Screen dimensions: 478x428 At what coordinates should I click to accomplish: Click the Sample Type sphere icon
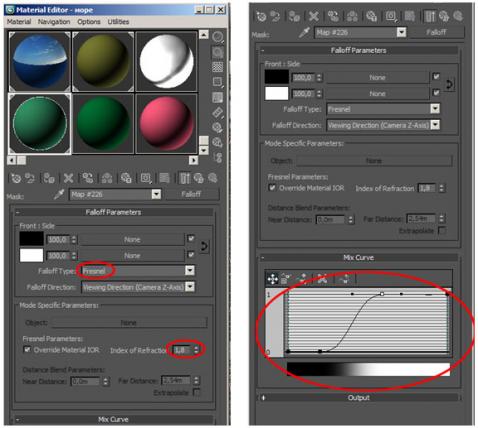click(218, 37)
